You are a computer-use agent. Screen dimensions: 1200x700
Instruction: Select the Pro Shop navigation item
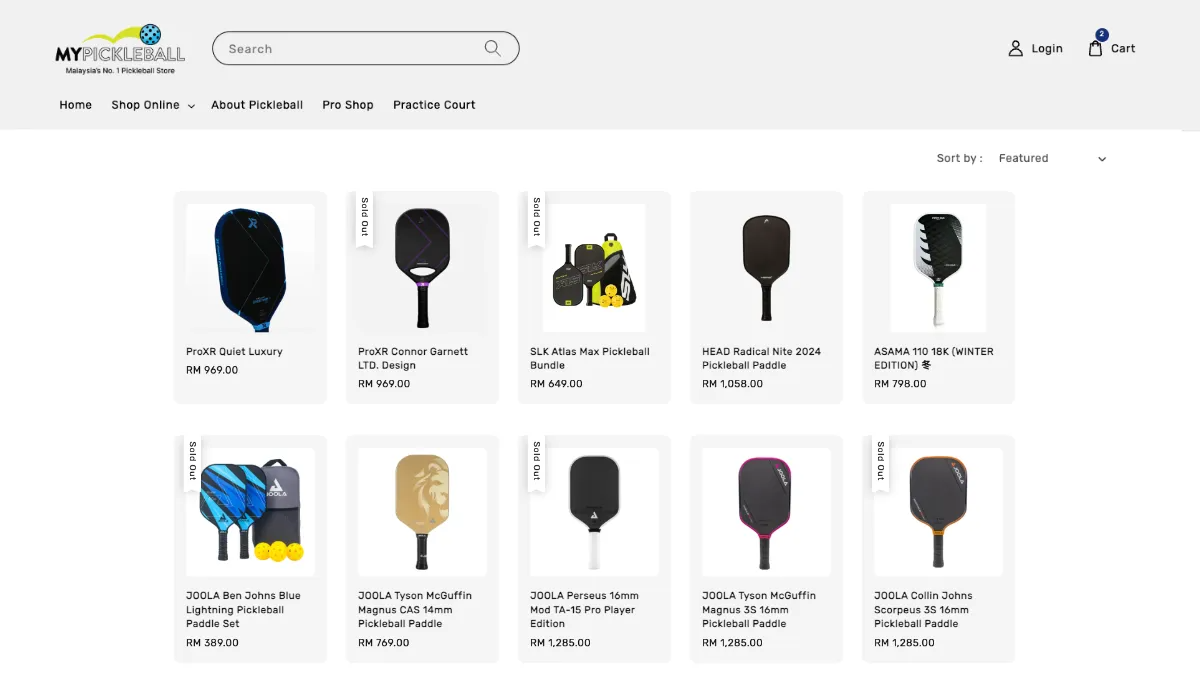(x=348, y=105)
